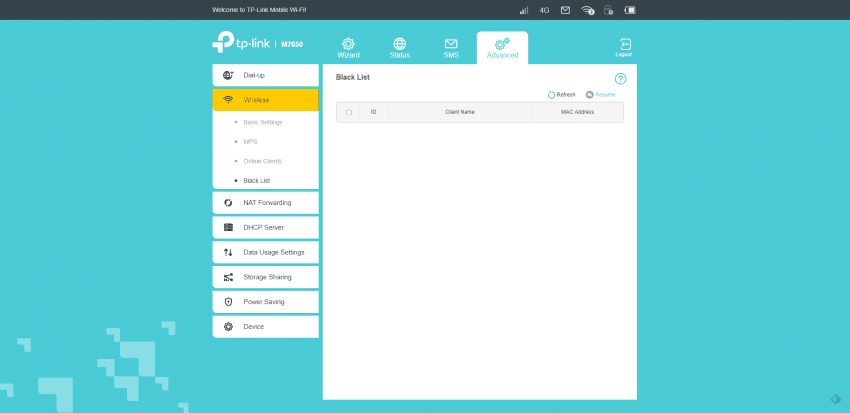The height and width of the screenshot is (413, 850).
Task: Click the Data Usage Settings arrows icon
Action: [228, 252]
